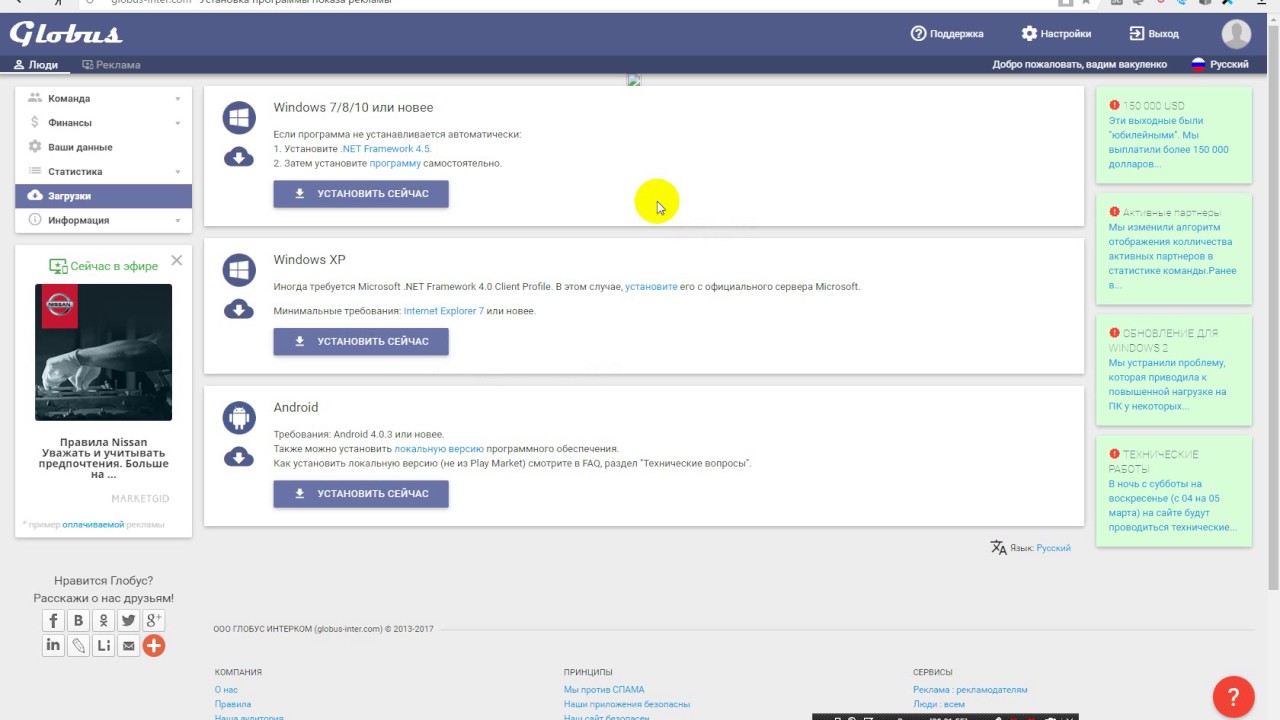Click the Сейчас в эфире icon
This screenshot has height=720, width=1280.
pos(58,266)
